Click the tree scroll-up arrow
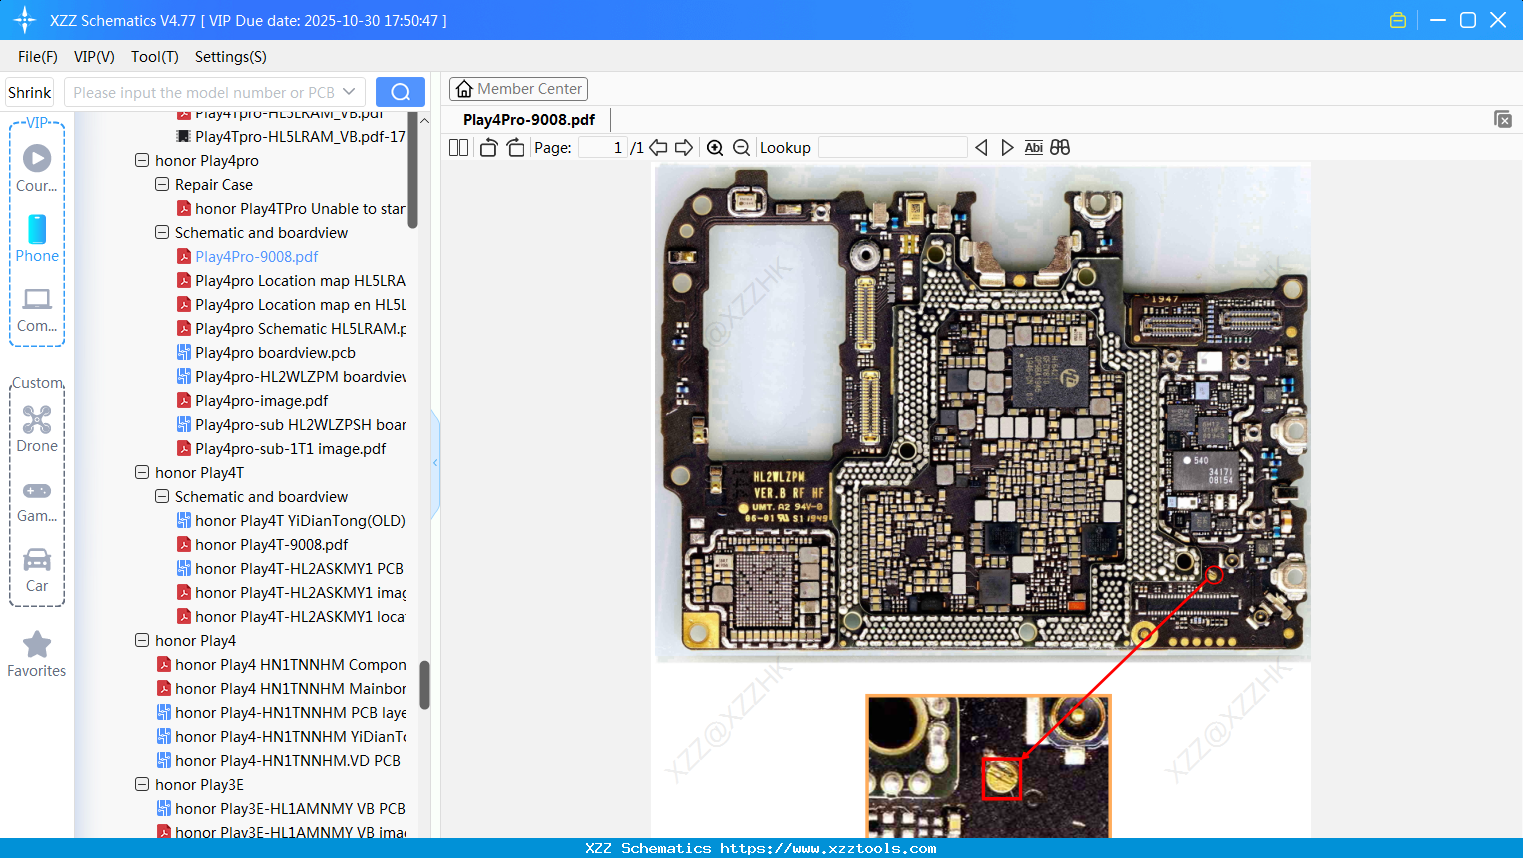 point(424,120)
